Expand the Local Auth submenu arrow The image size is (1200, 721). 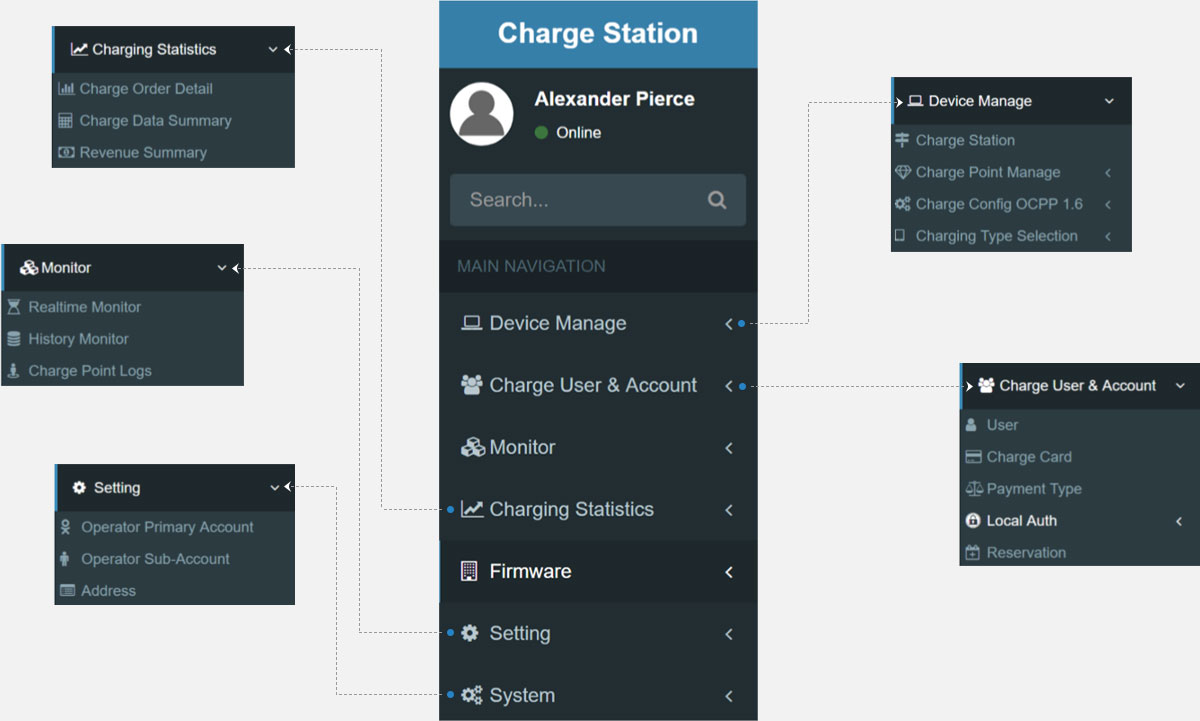pyautogui.click(x=1179, y=521)
